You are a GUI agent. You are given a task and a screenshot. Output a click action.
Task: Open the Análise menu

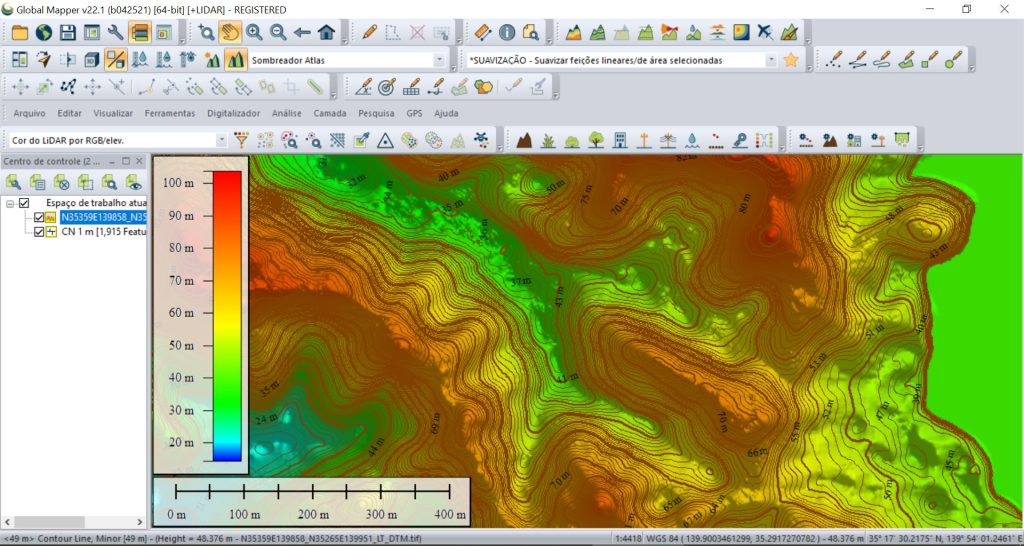pos(286,113)
